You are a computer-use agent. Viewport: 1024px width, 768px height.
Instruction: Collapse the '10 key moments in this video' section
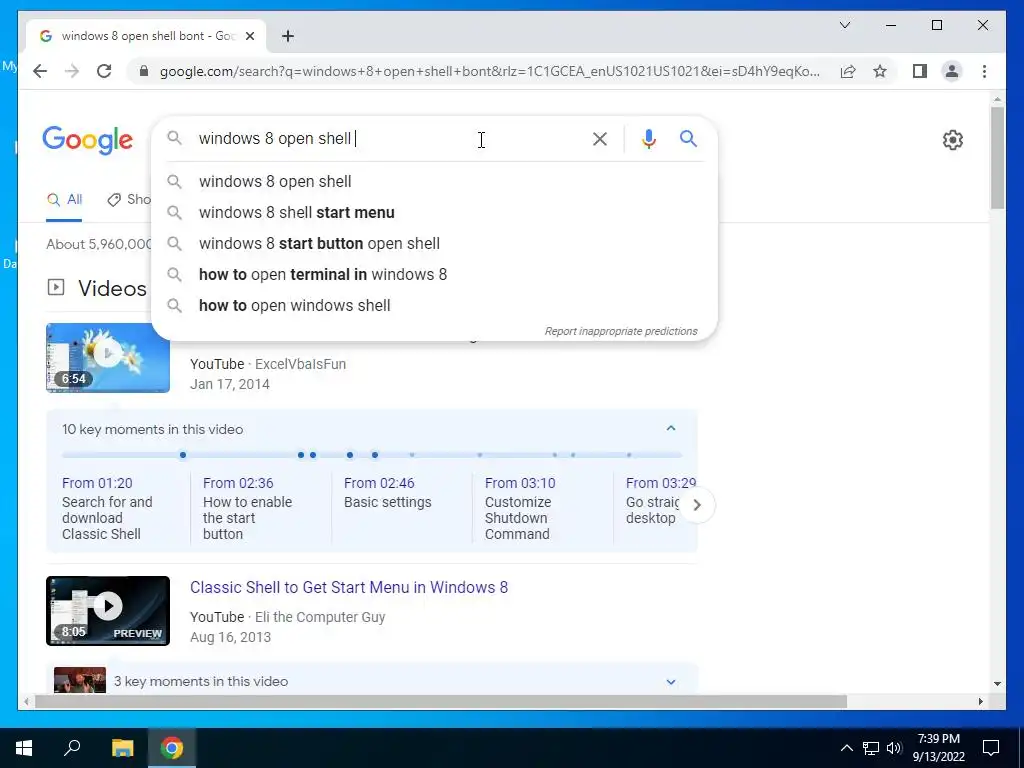click(671, 428)
